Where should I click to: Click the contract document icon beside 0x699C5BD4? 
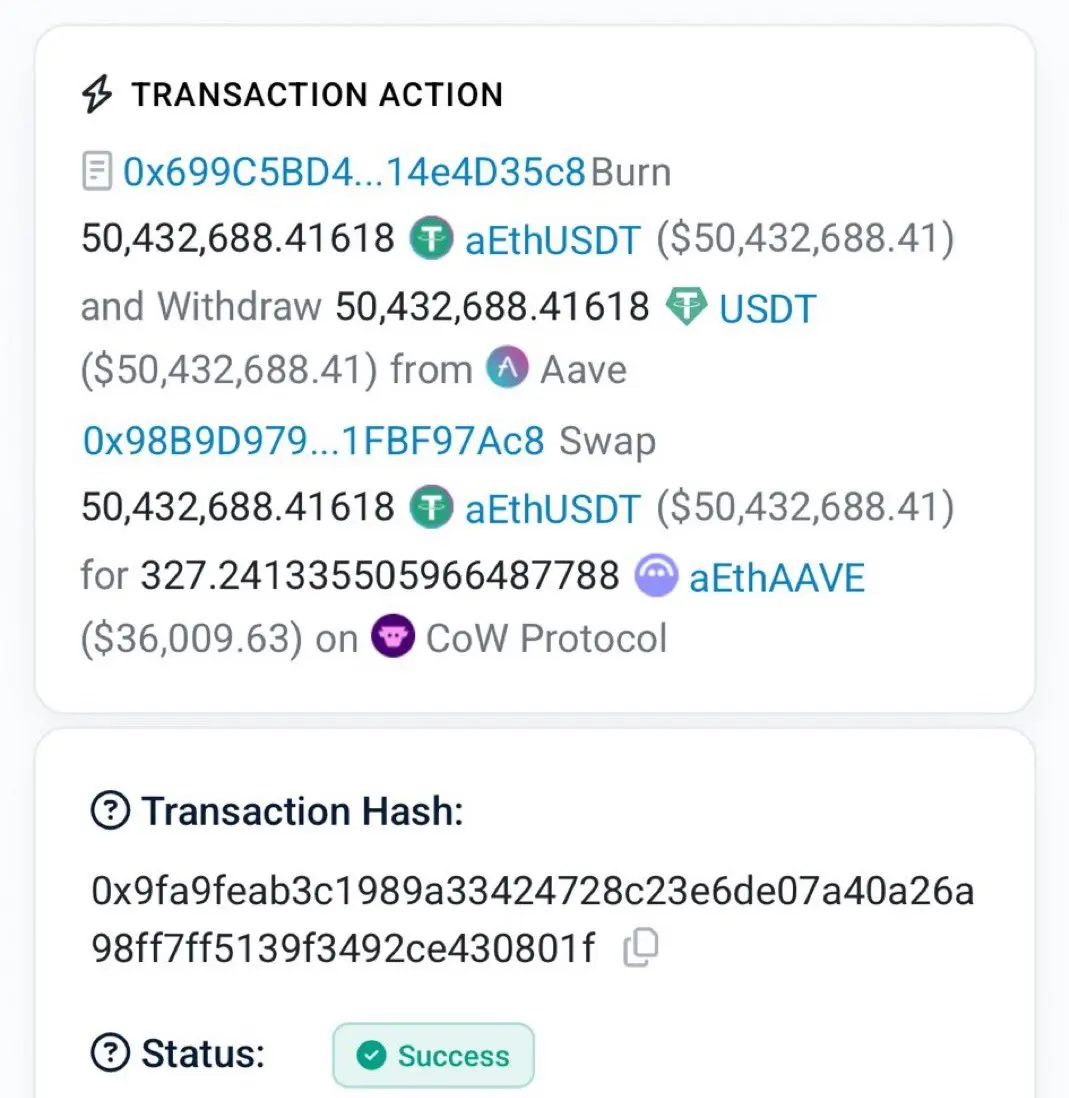97,173
